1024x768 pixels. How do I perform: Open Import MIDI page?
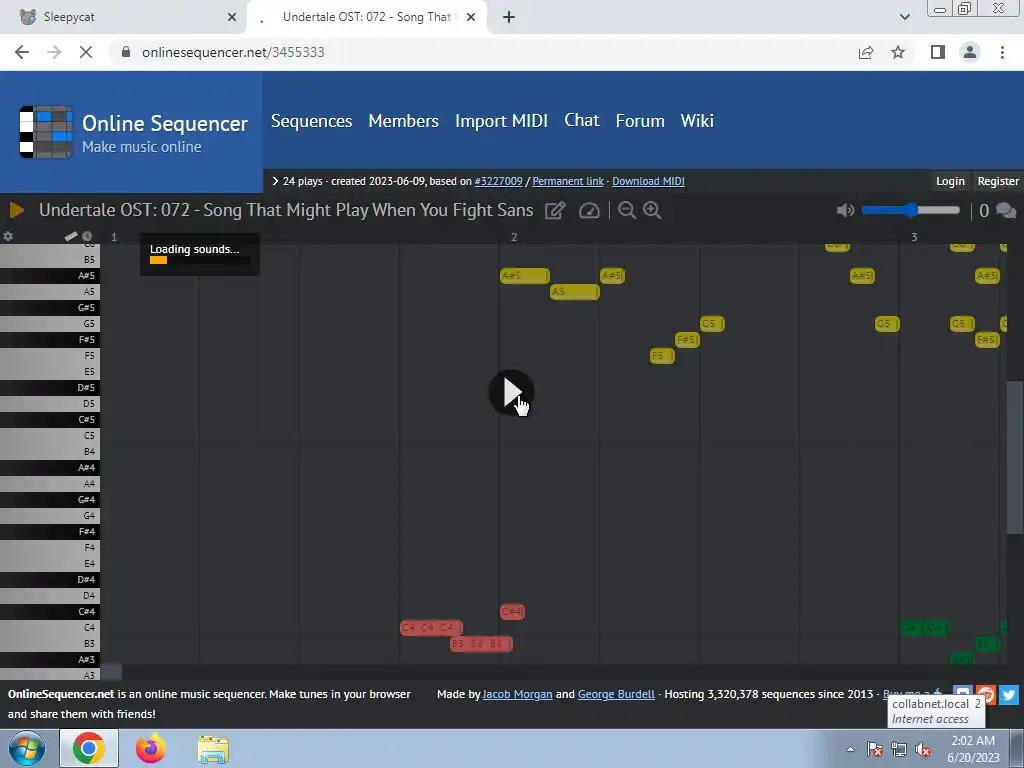[502, 121]
